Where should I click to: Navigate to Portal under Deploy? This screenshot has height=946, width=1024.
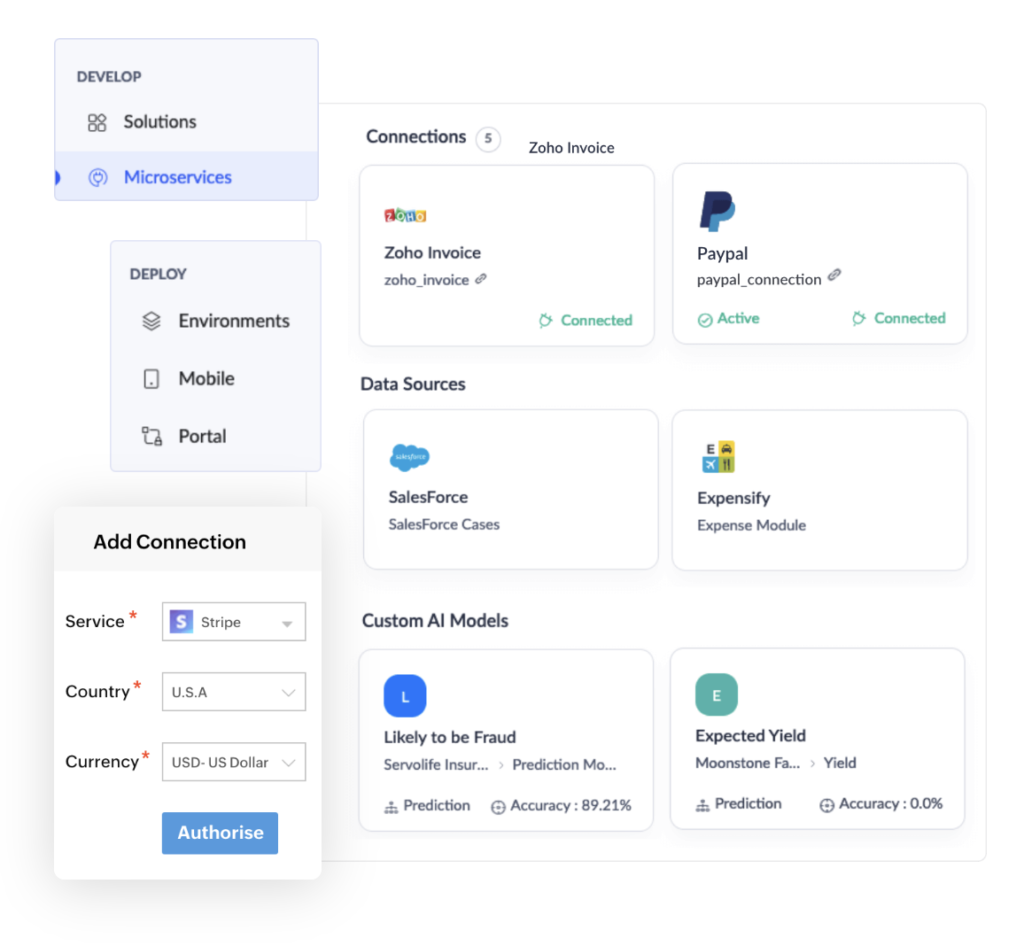tap(202, 436)
